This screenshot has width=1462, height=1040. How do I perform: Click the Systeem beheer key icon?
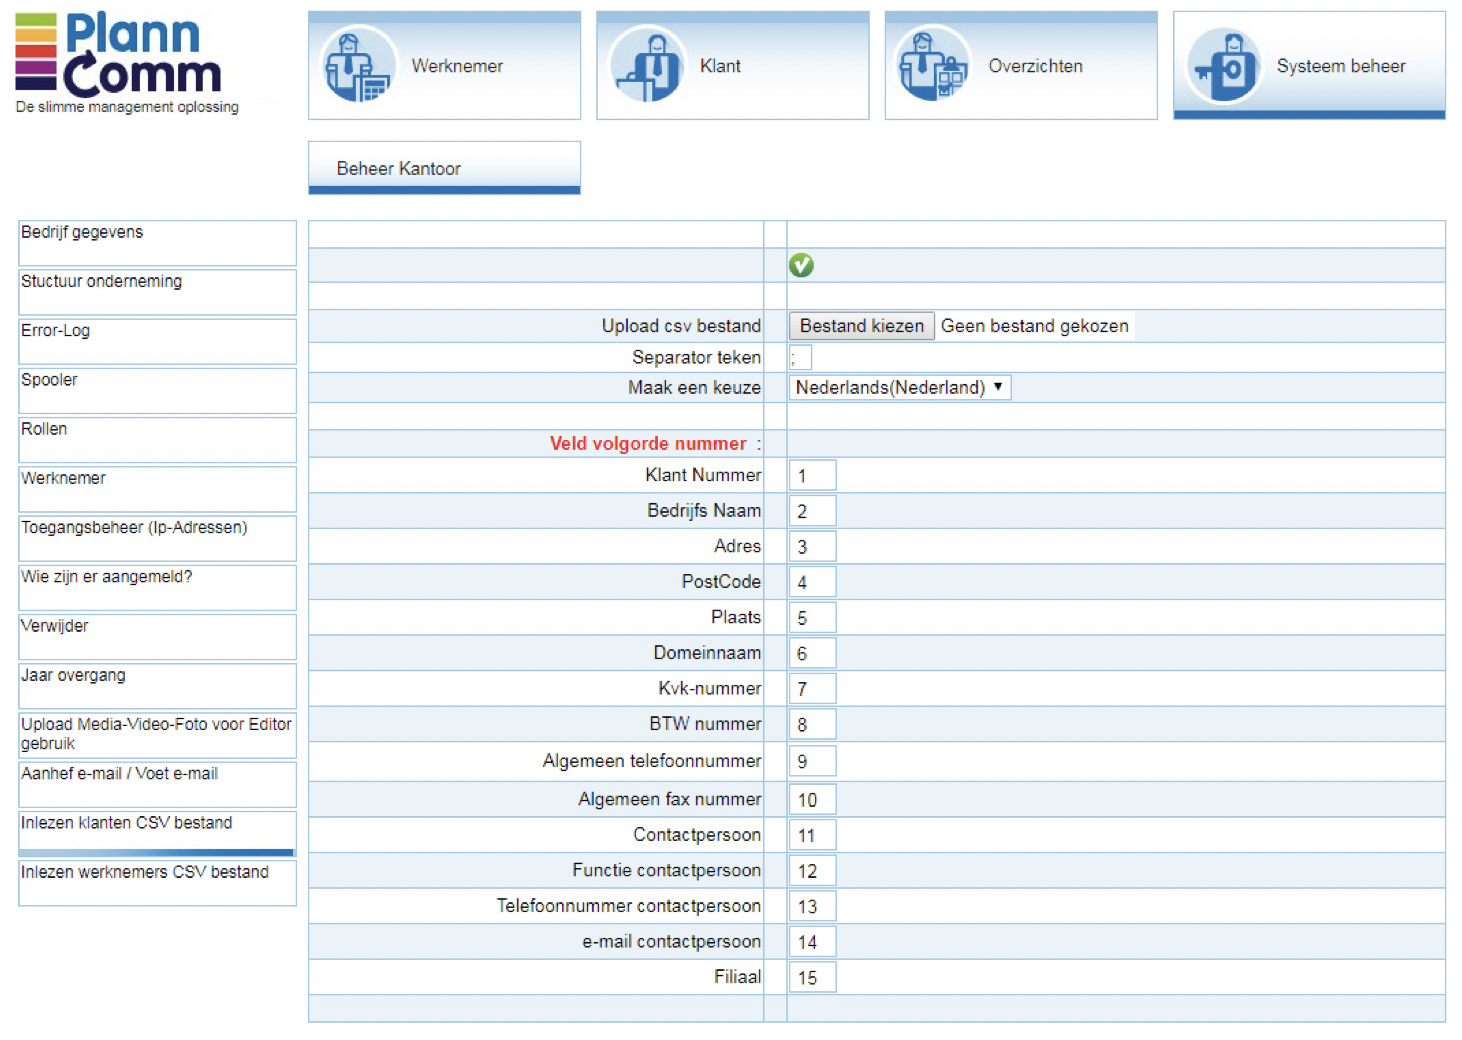pos(1223,66)
